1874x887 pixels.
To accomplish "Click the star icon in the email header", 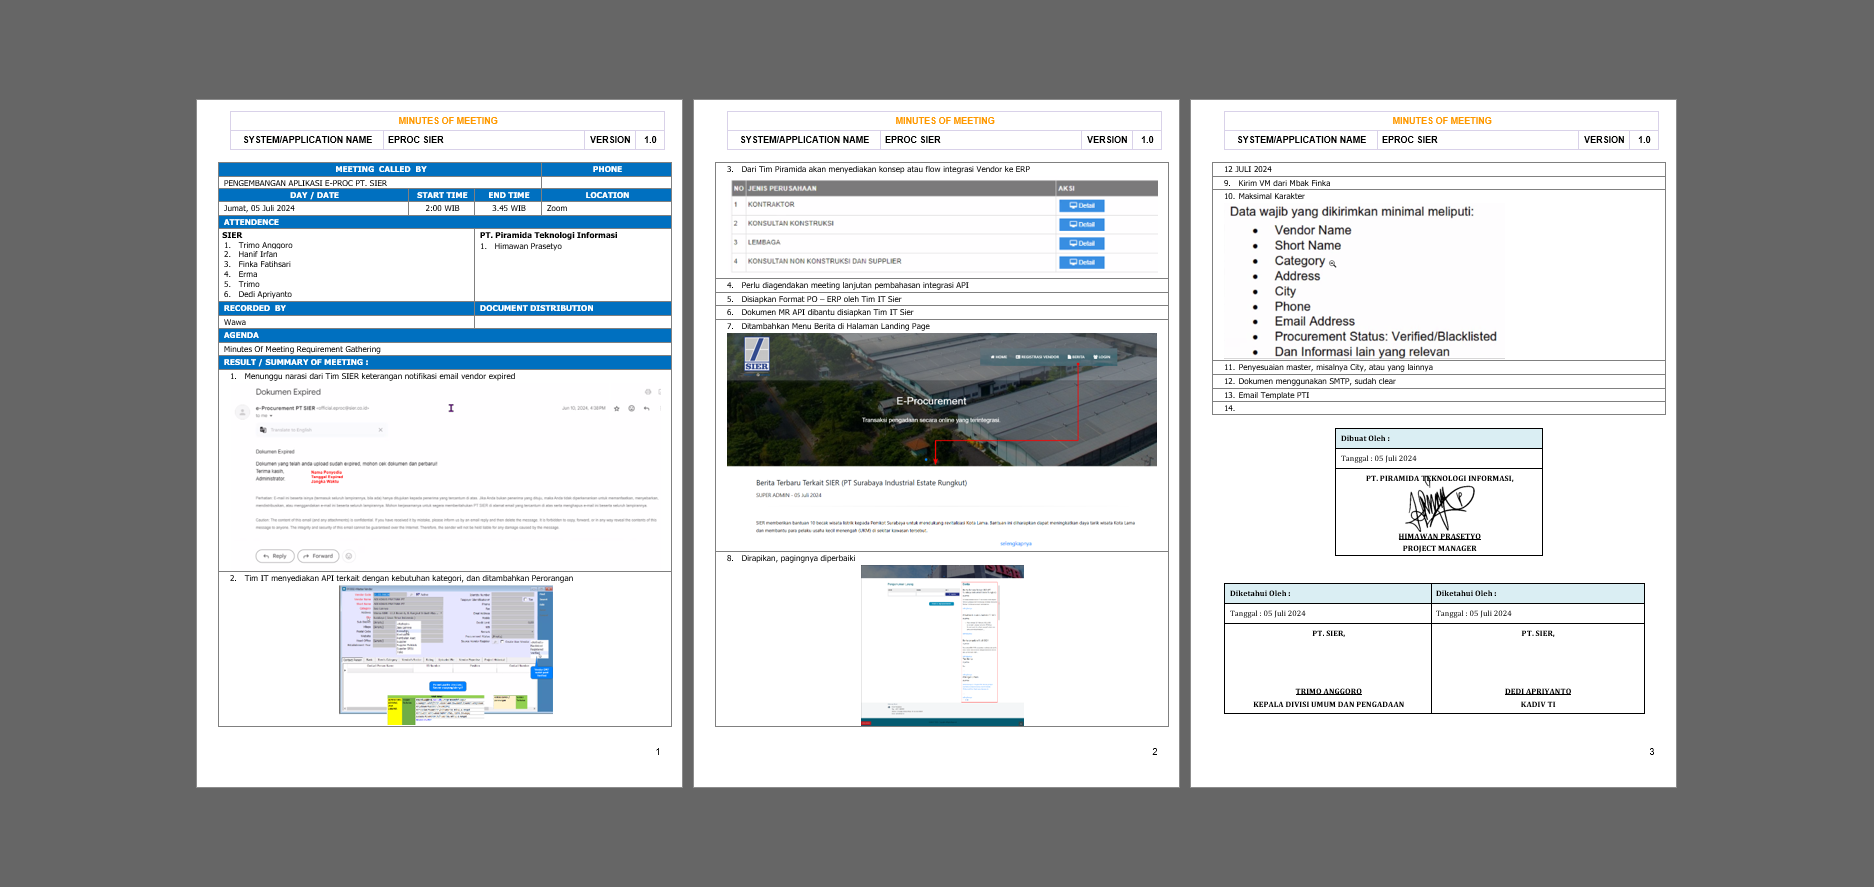I will coord(617,408).
